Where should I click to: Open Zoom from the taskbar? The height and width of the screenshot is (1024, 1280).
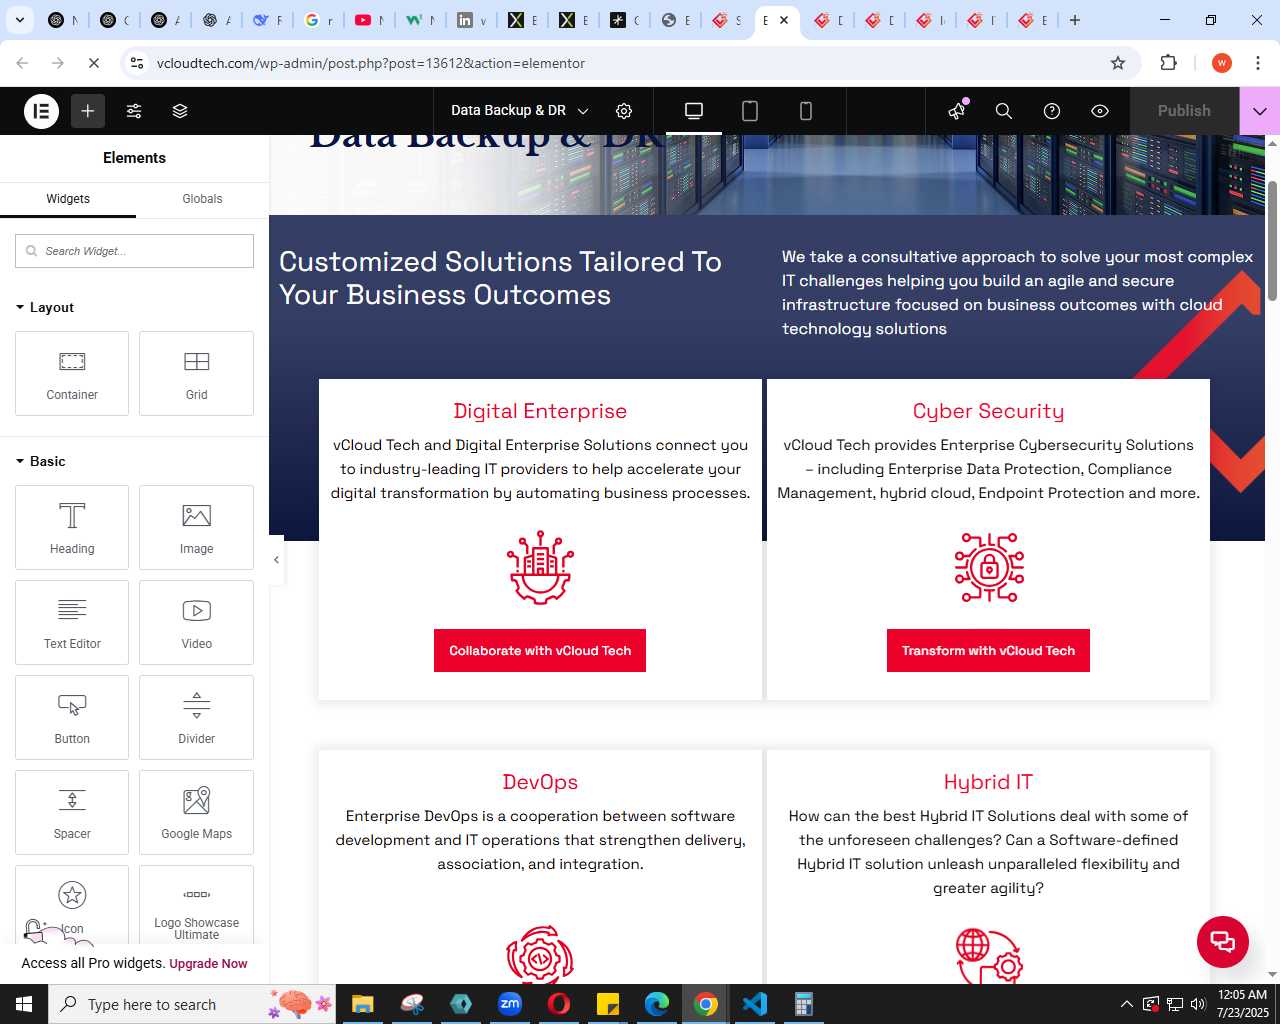pyautogui.click(x=510, y=1004)
